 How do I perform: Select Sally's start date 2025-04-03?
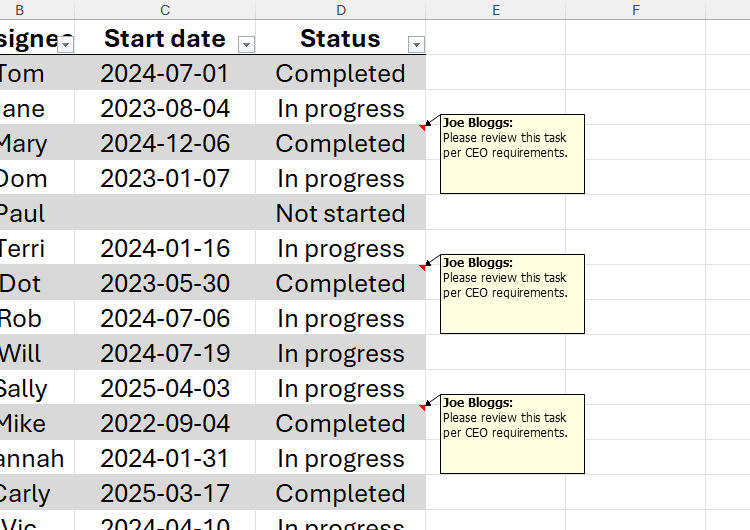pos(165,389)
